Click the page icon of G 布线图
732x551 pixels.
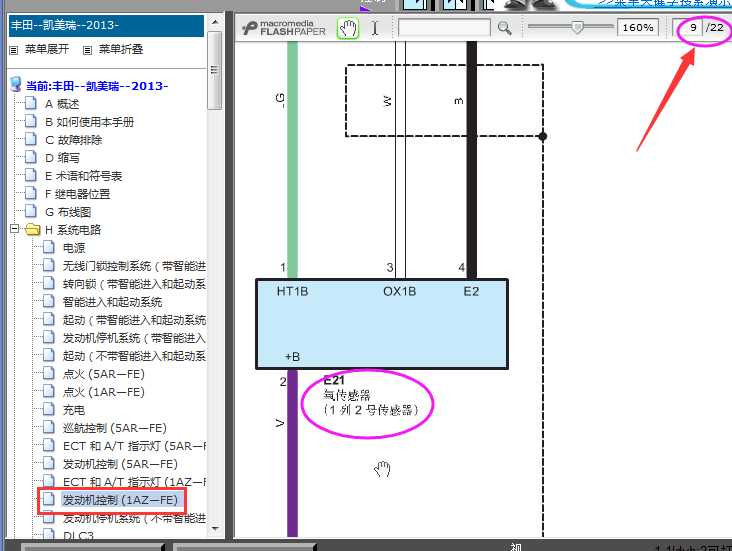(x=31, y=211)
